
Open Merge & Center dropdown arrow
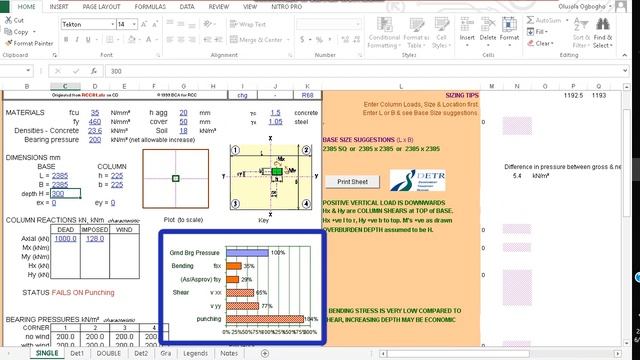point(288,40)
